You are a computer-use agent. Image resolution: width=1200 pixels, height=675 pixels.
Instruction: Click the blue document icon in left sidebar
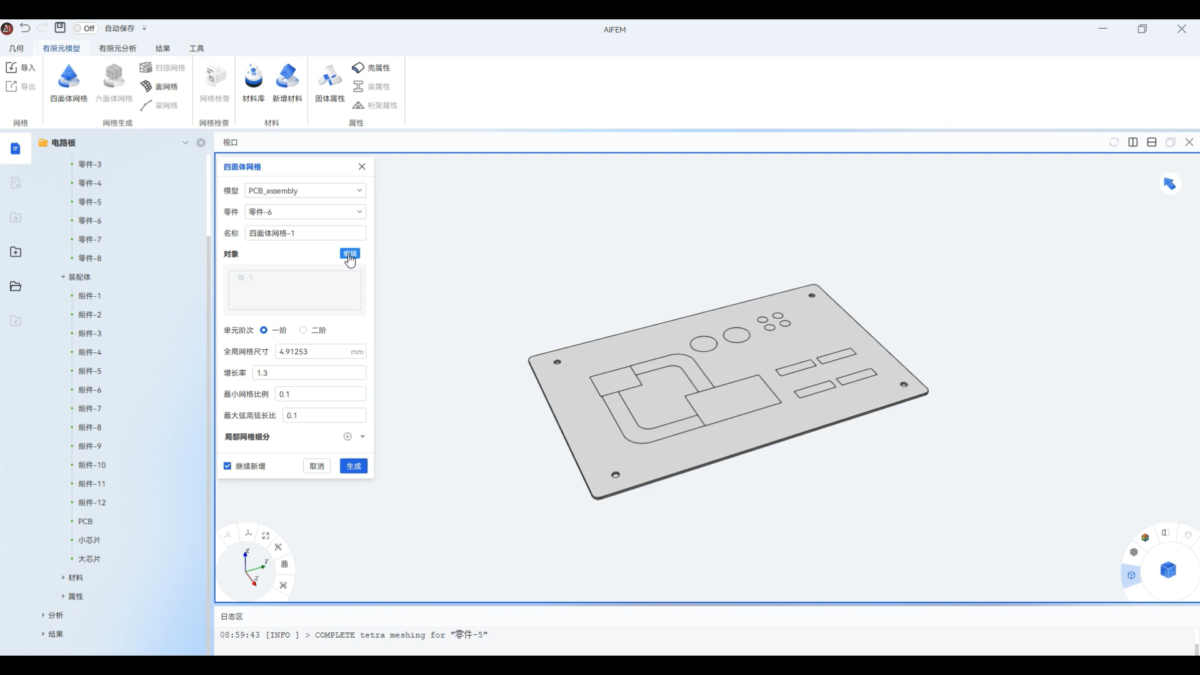pos(15,148)
